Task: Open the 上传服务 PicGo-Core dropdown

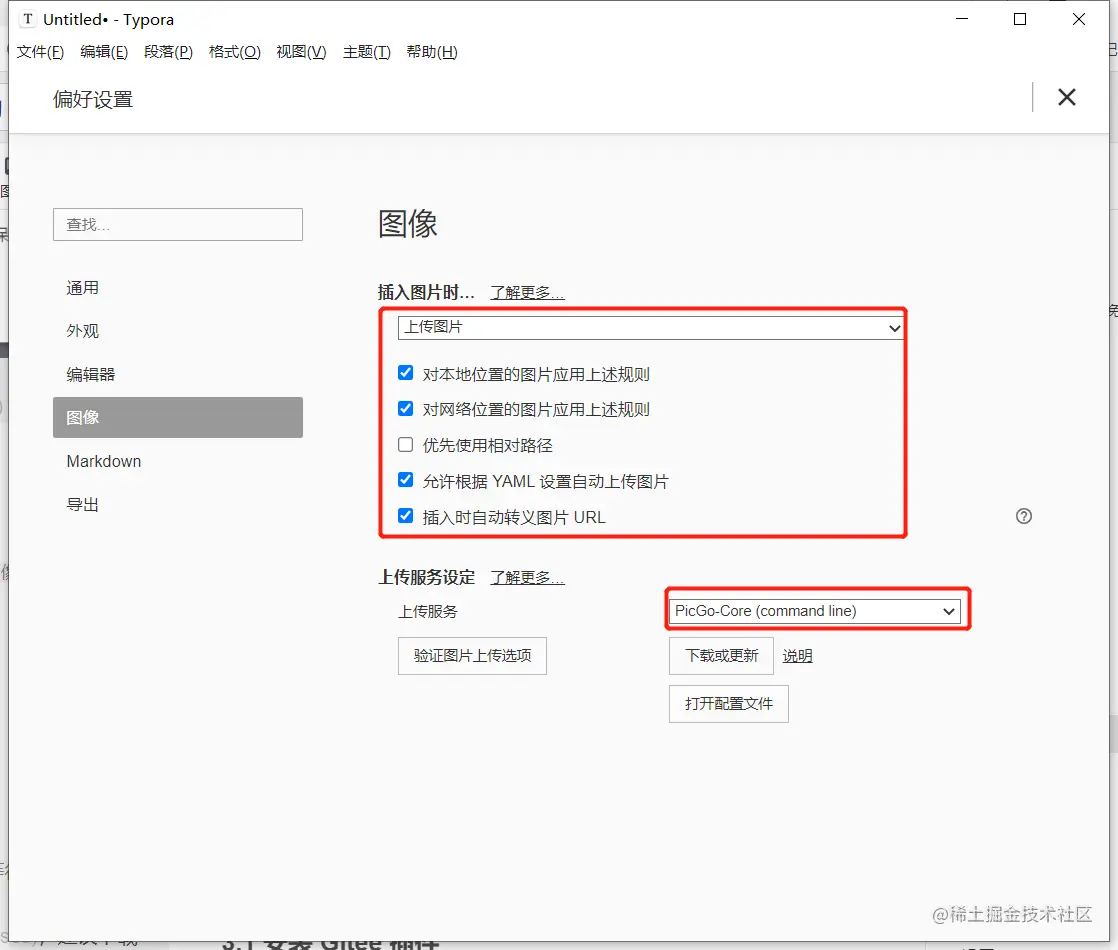Action: 816,609
